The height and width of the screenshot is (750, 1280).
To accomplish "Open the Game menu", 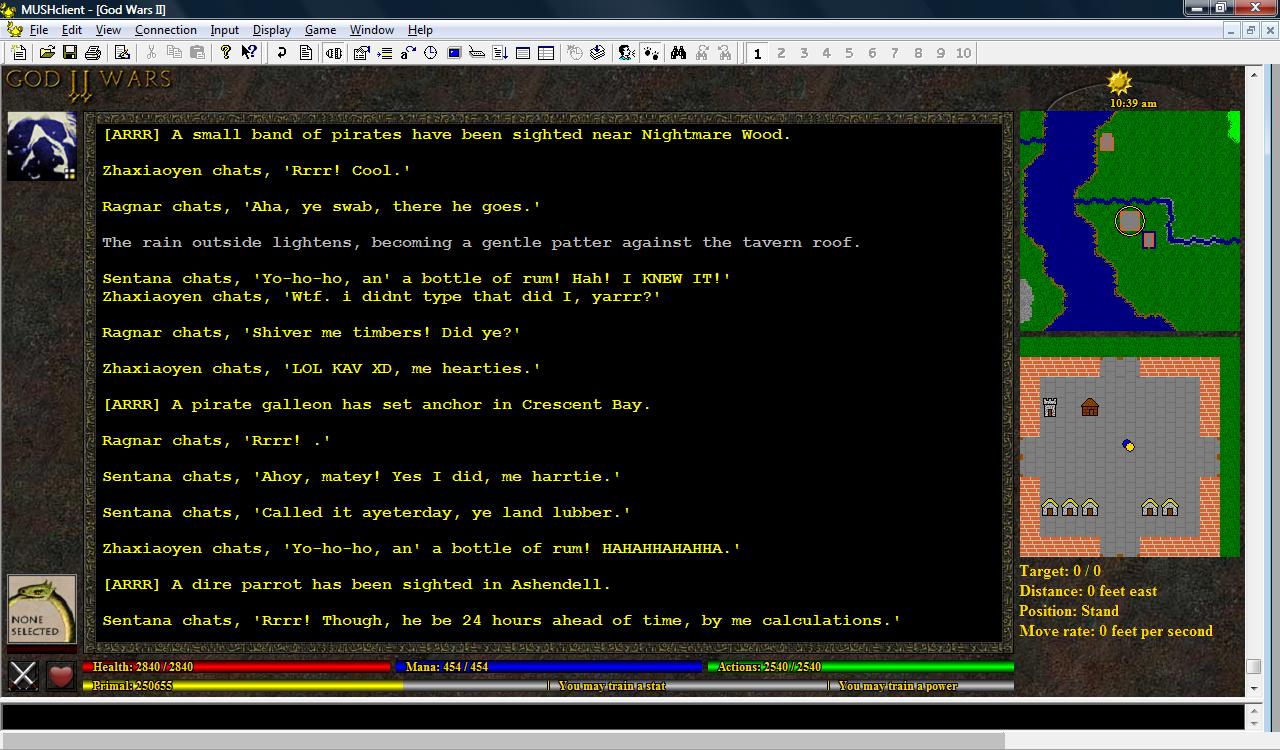I will point(320,30).
